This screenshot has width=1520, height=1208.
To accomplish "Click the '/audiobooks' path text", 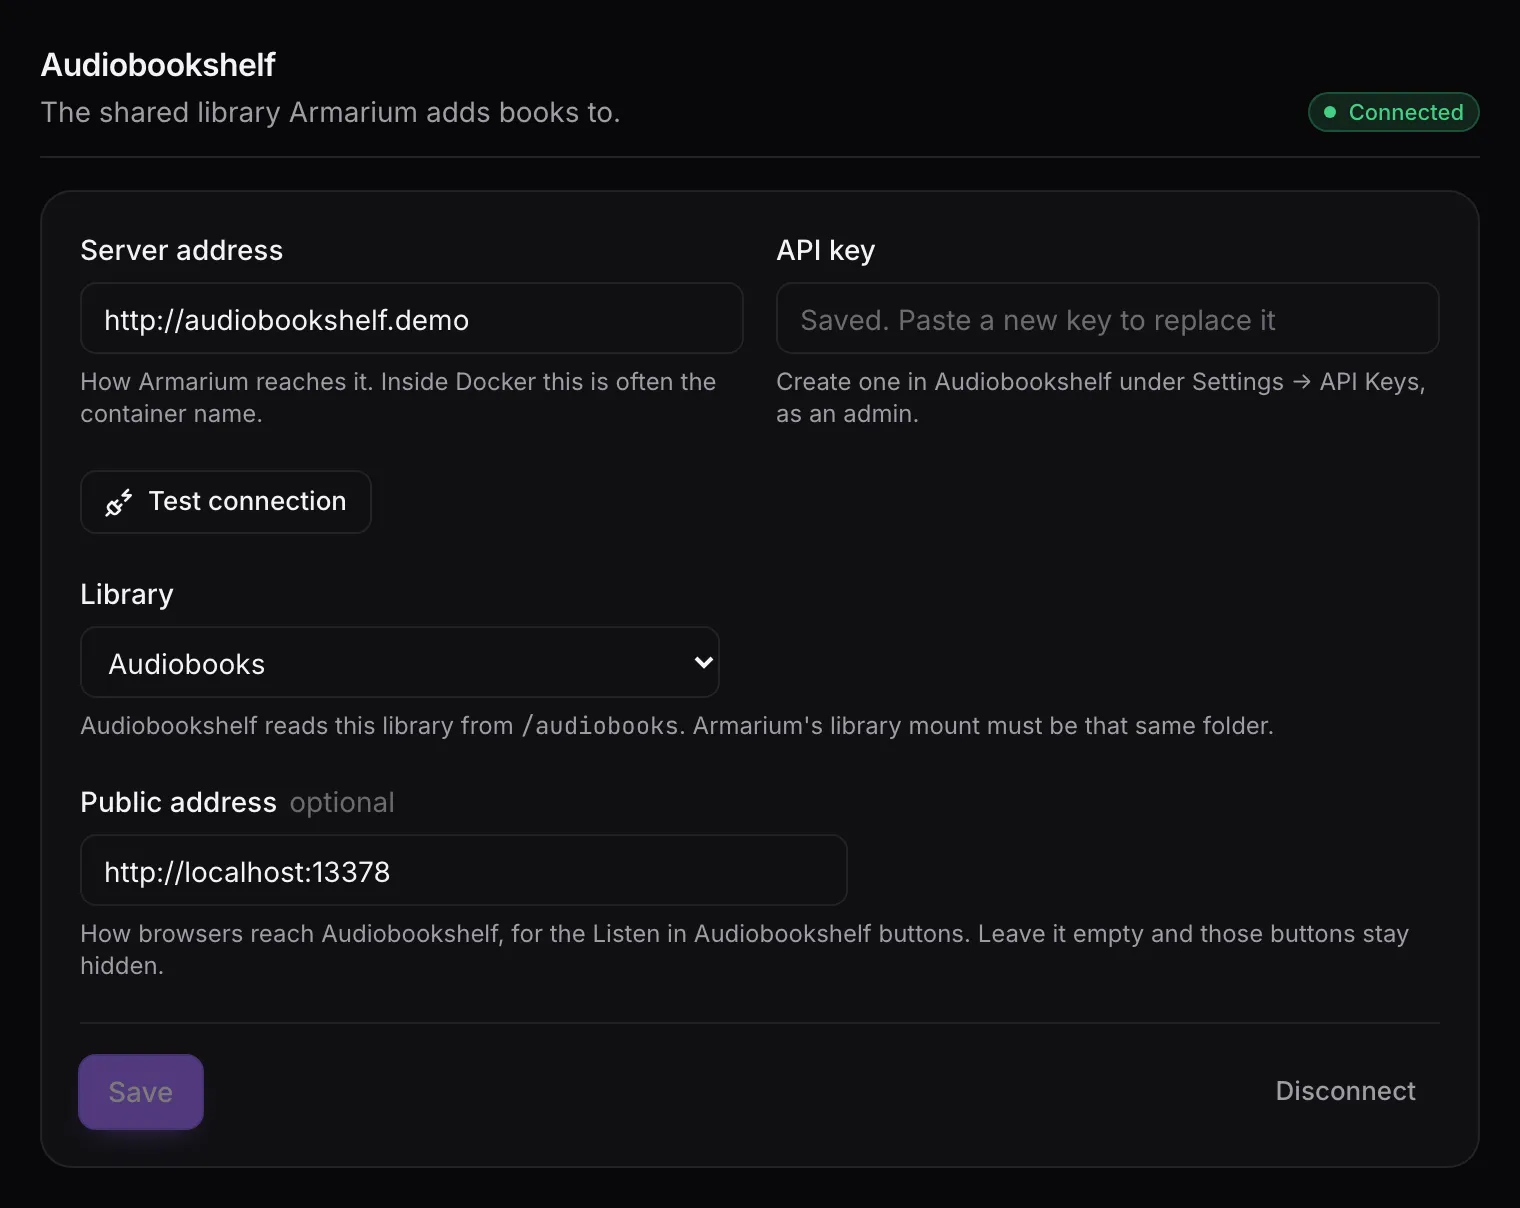I will (x=600, y=726).
